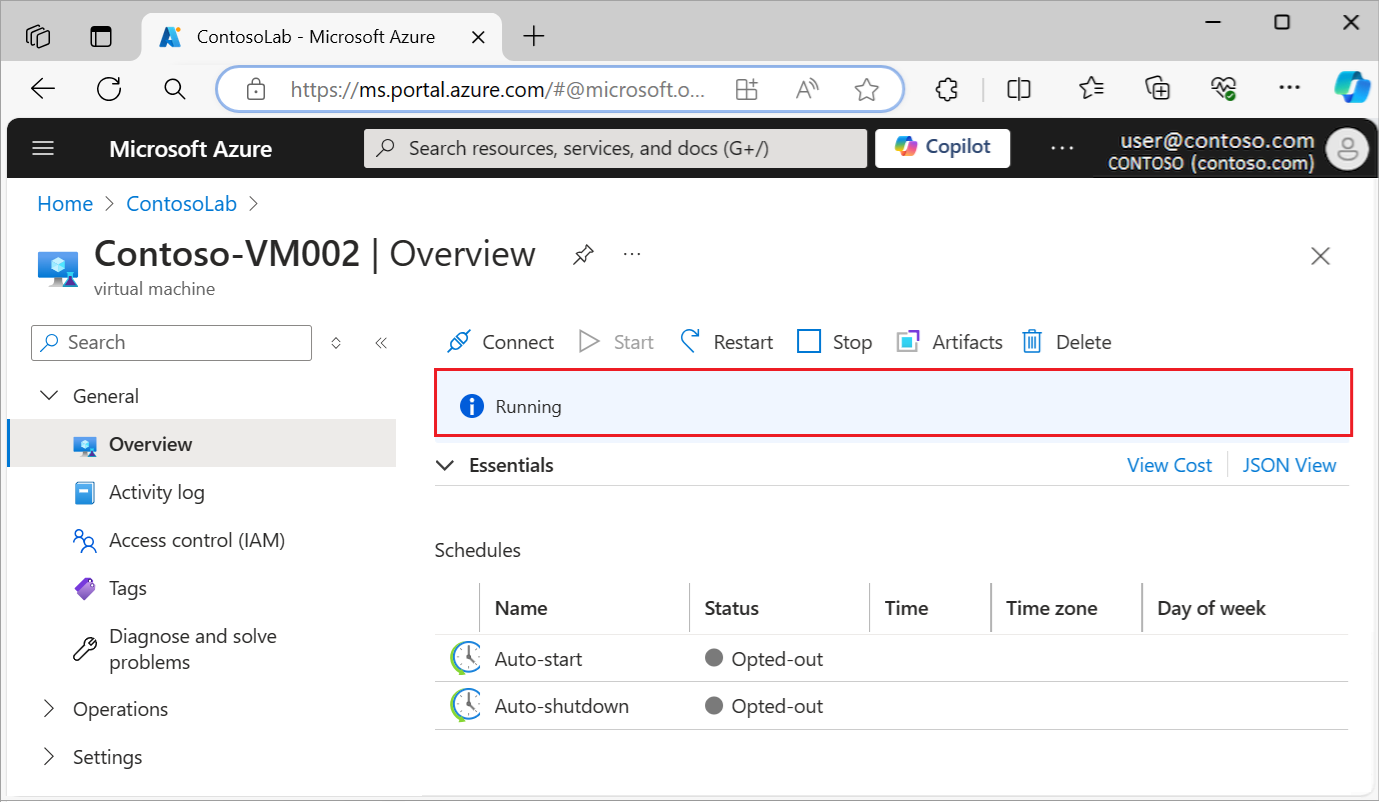The height and width of the screenshot is (802, 1379).
Task: Click the Auto-start clock icon
Action: click(x=465, y=659)
